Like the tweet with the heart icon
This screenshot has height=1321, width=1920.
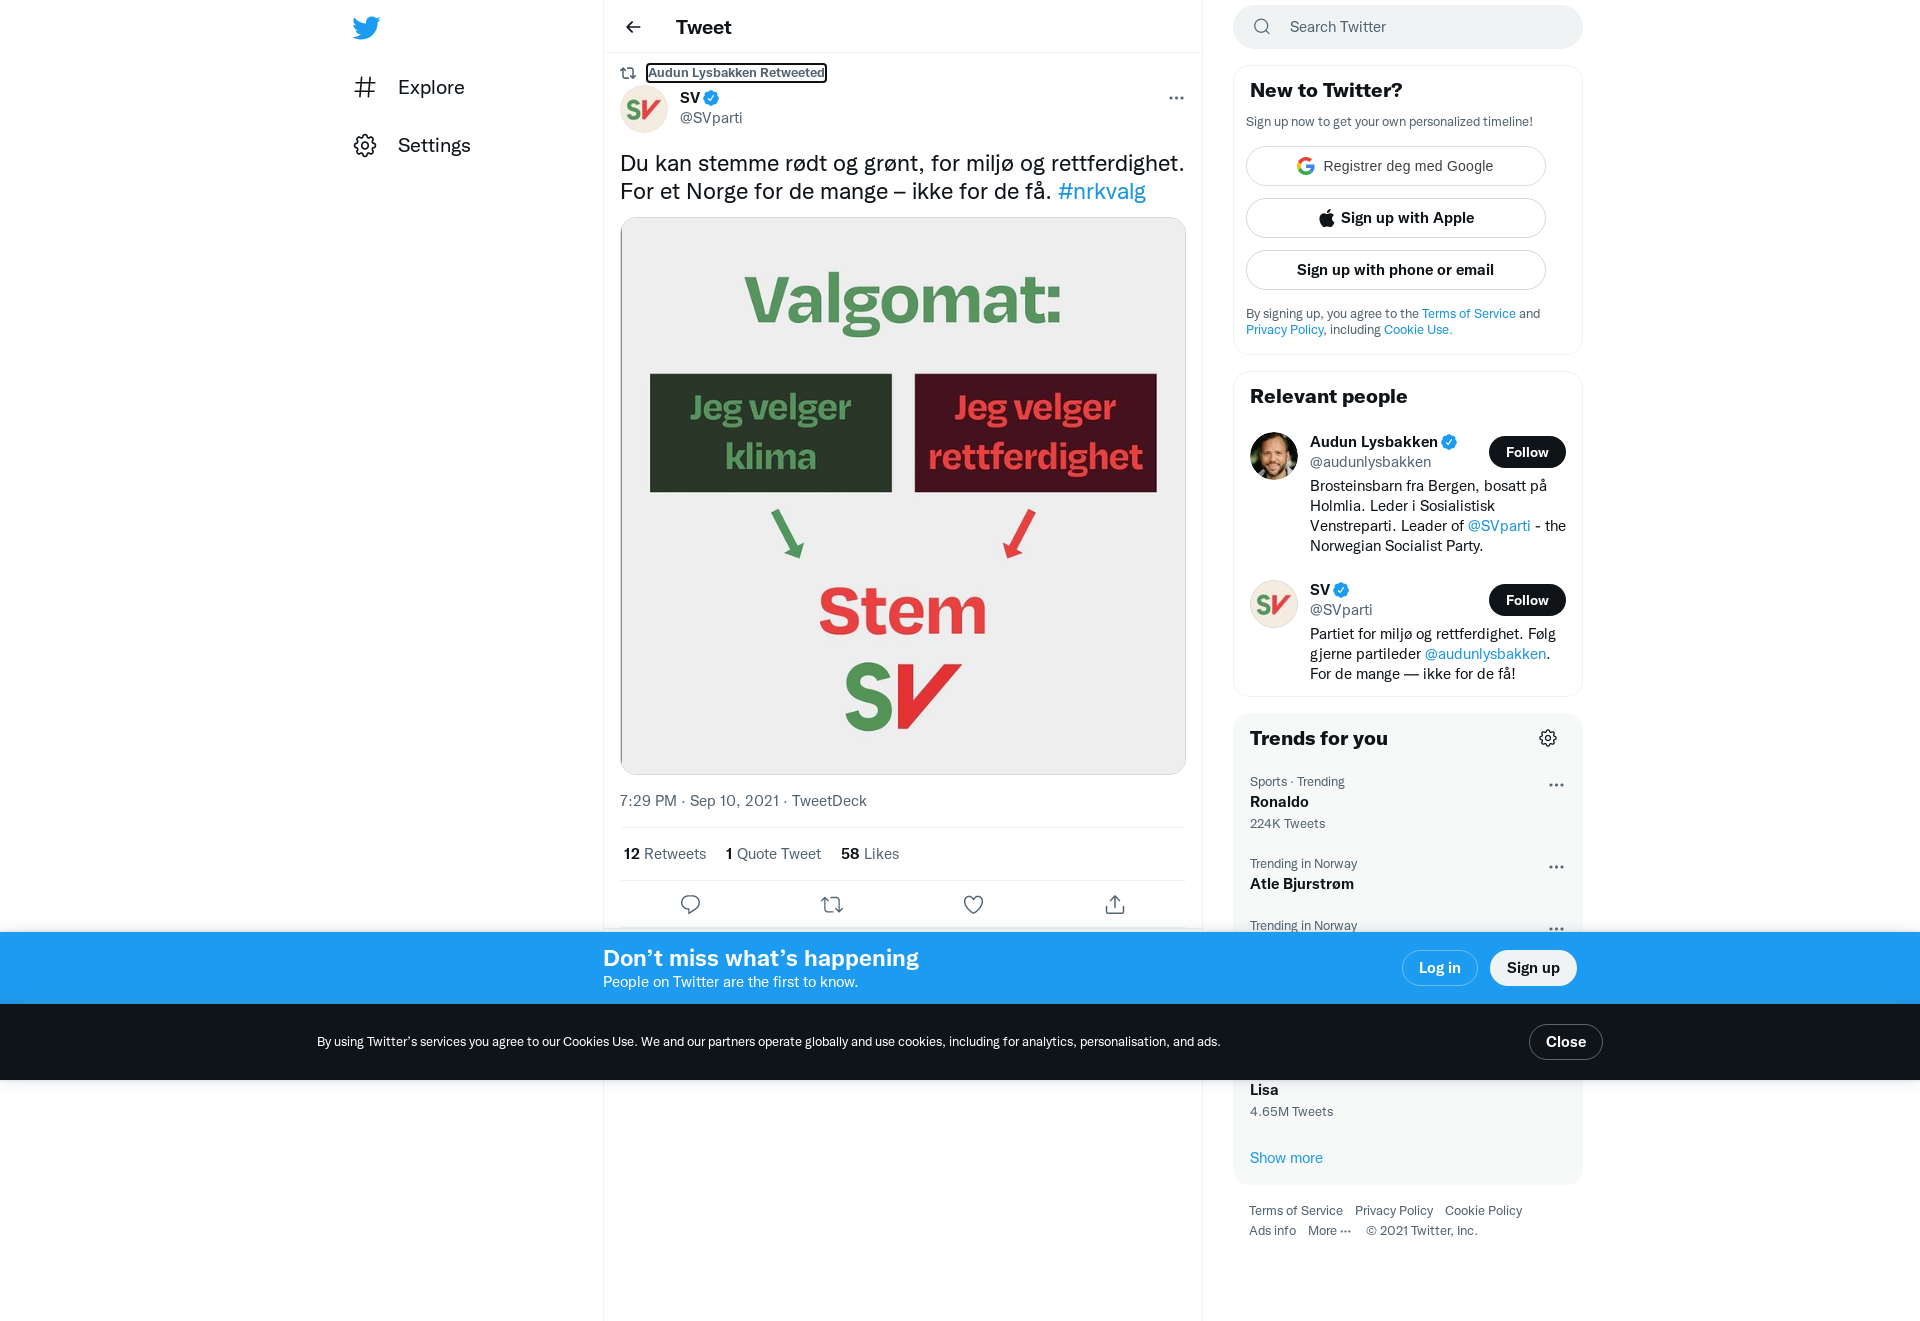coord(973,904)
